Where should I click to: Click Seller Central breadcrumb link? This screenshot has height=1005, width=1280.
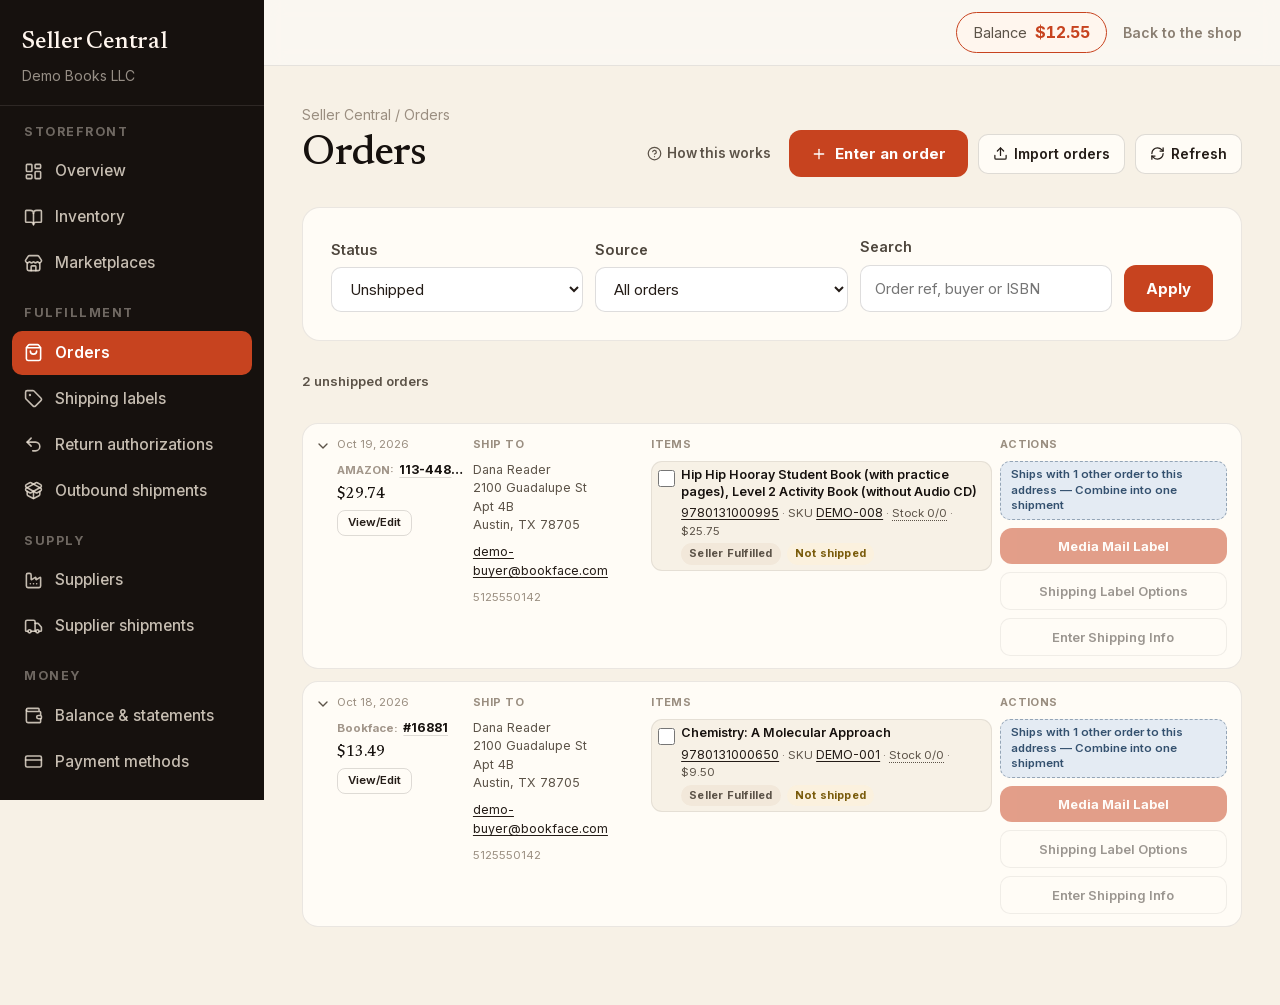pyautogui.click(x=346, y=115)
